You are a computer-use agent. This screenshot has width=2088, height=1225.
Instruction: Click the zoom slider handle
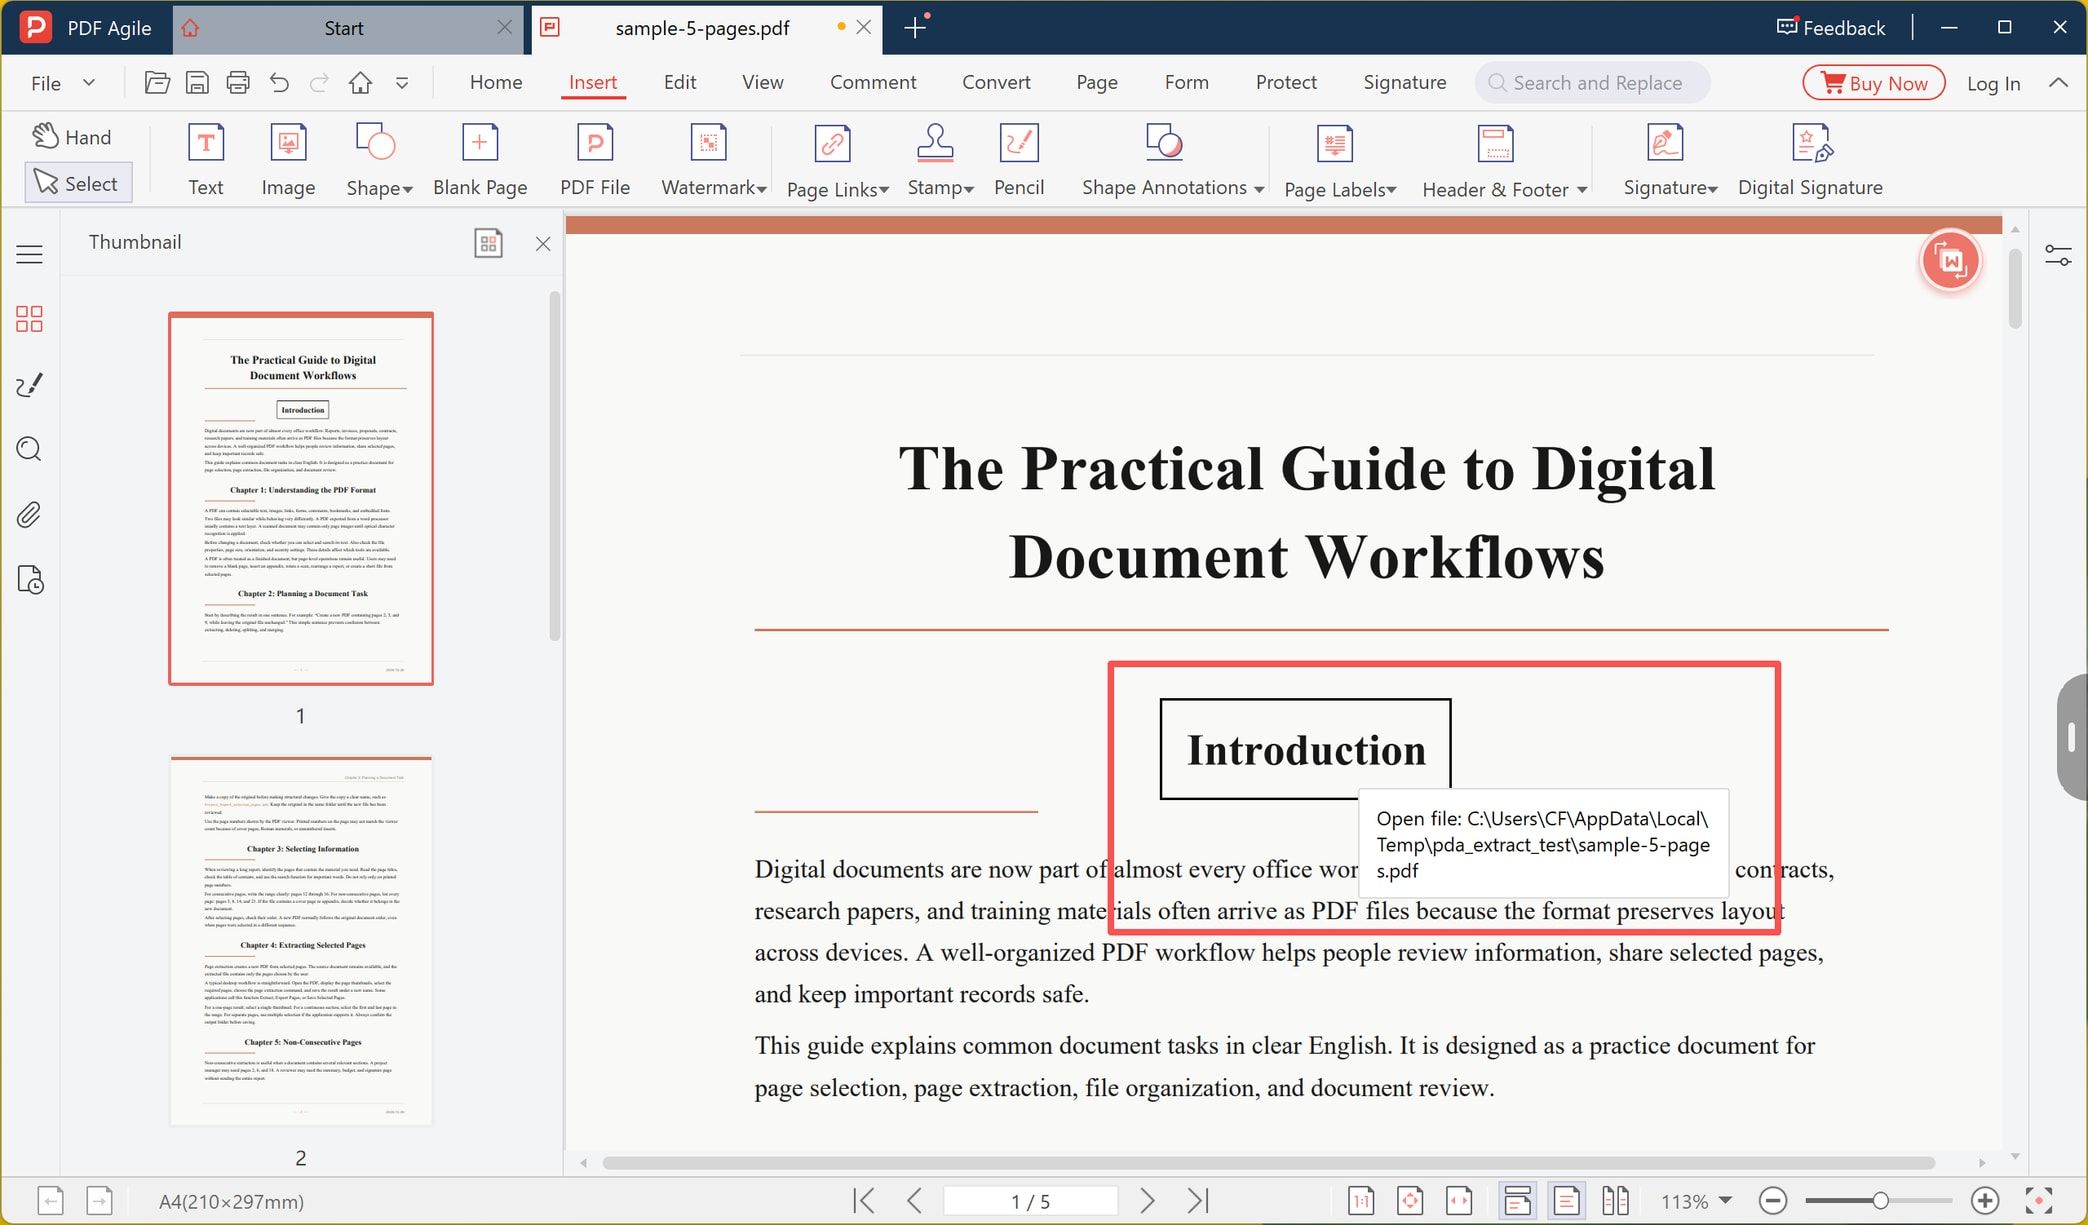(x=1880, y=1200)
